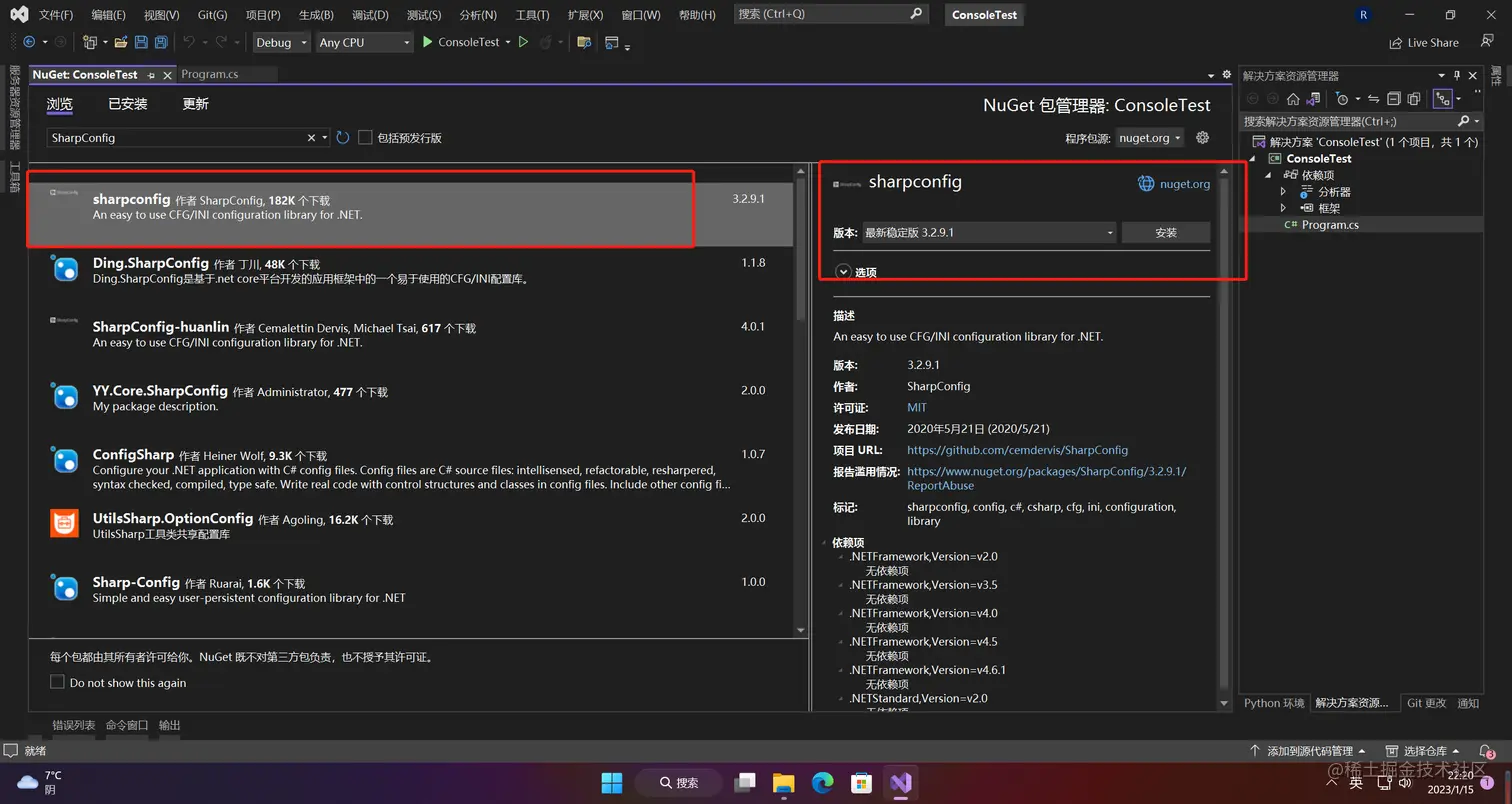1512x804 pixels.
Task: Pin the Solution Explorer panel
Action: pyautogui.click(x=1458, y=76)
